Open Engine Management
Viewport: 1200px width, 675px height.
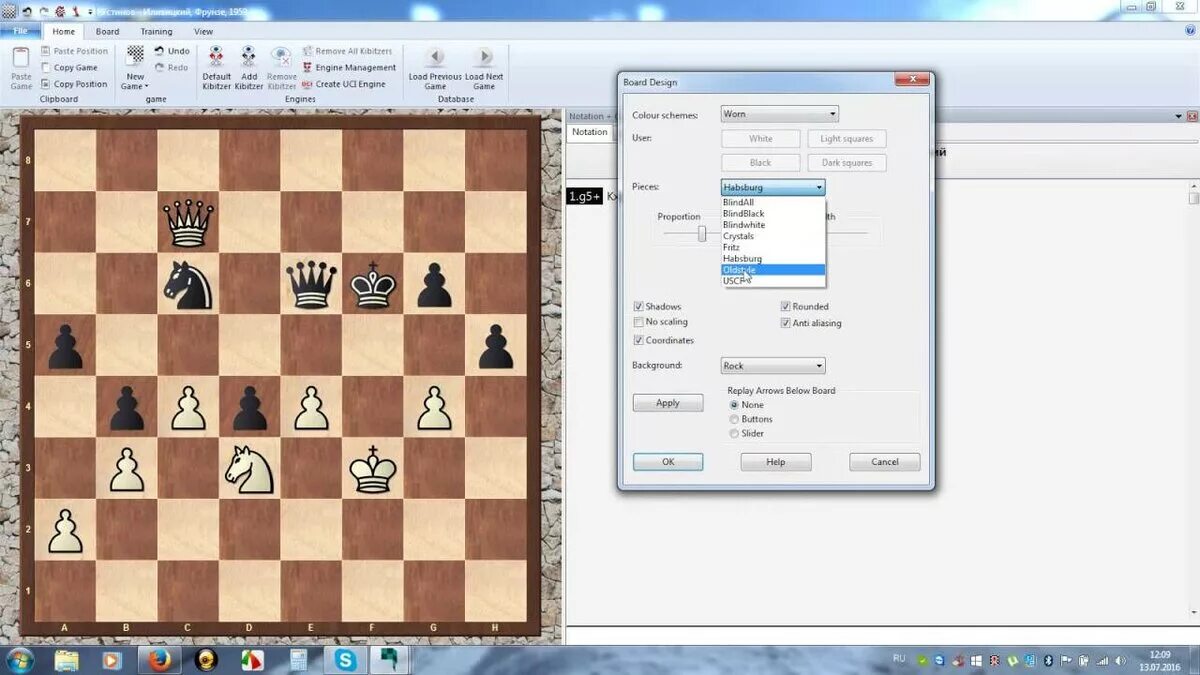point(350,68)
